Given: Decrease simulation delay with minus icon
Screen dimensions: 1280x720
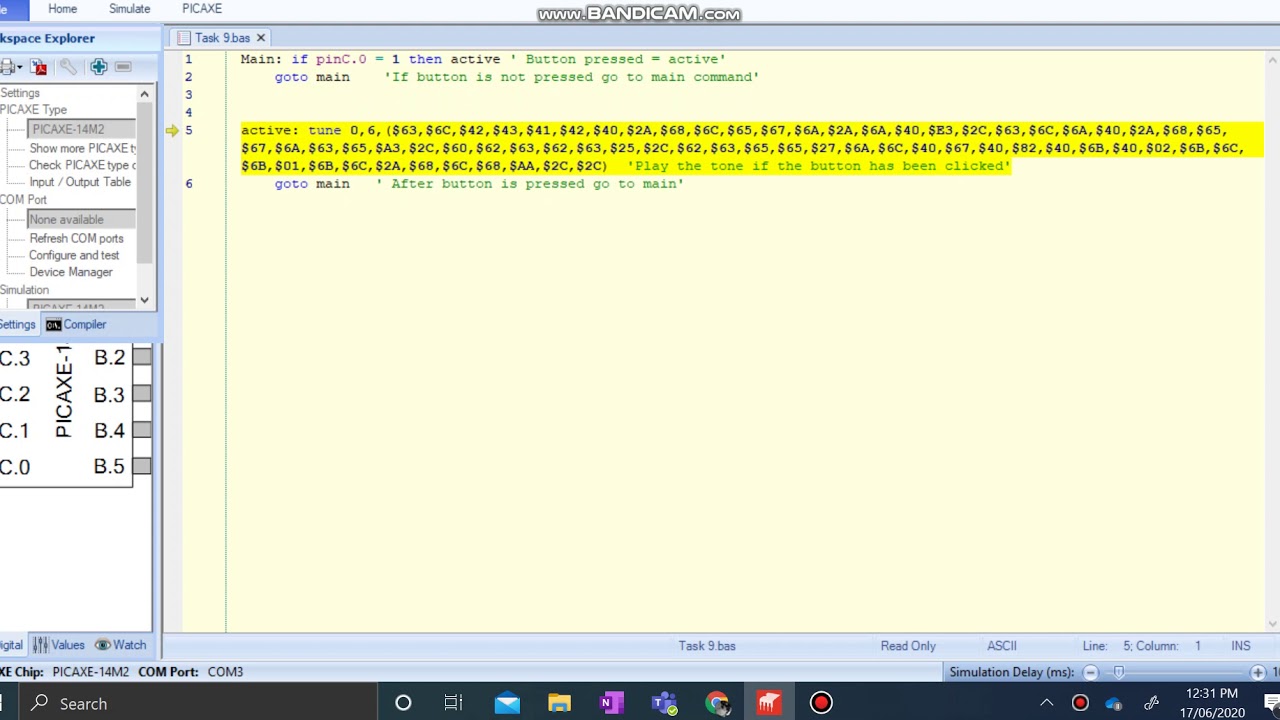Looking at the screenshot, I should [x=1090, y=672].
